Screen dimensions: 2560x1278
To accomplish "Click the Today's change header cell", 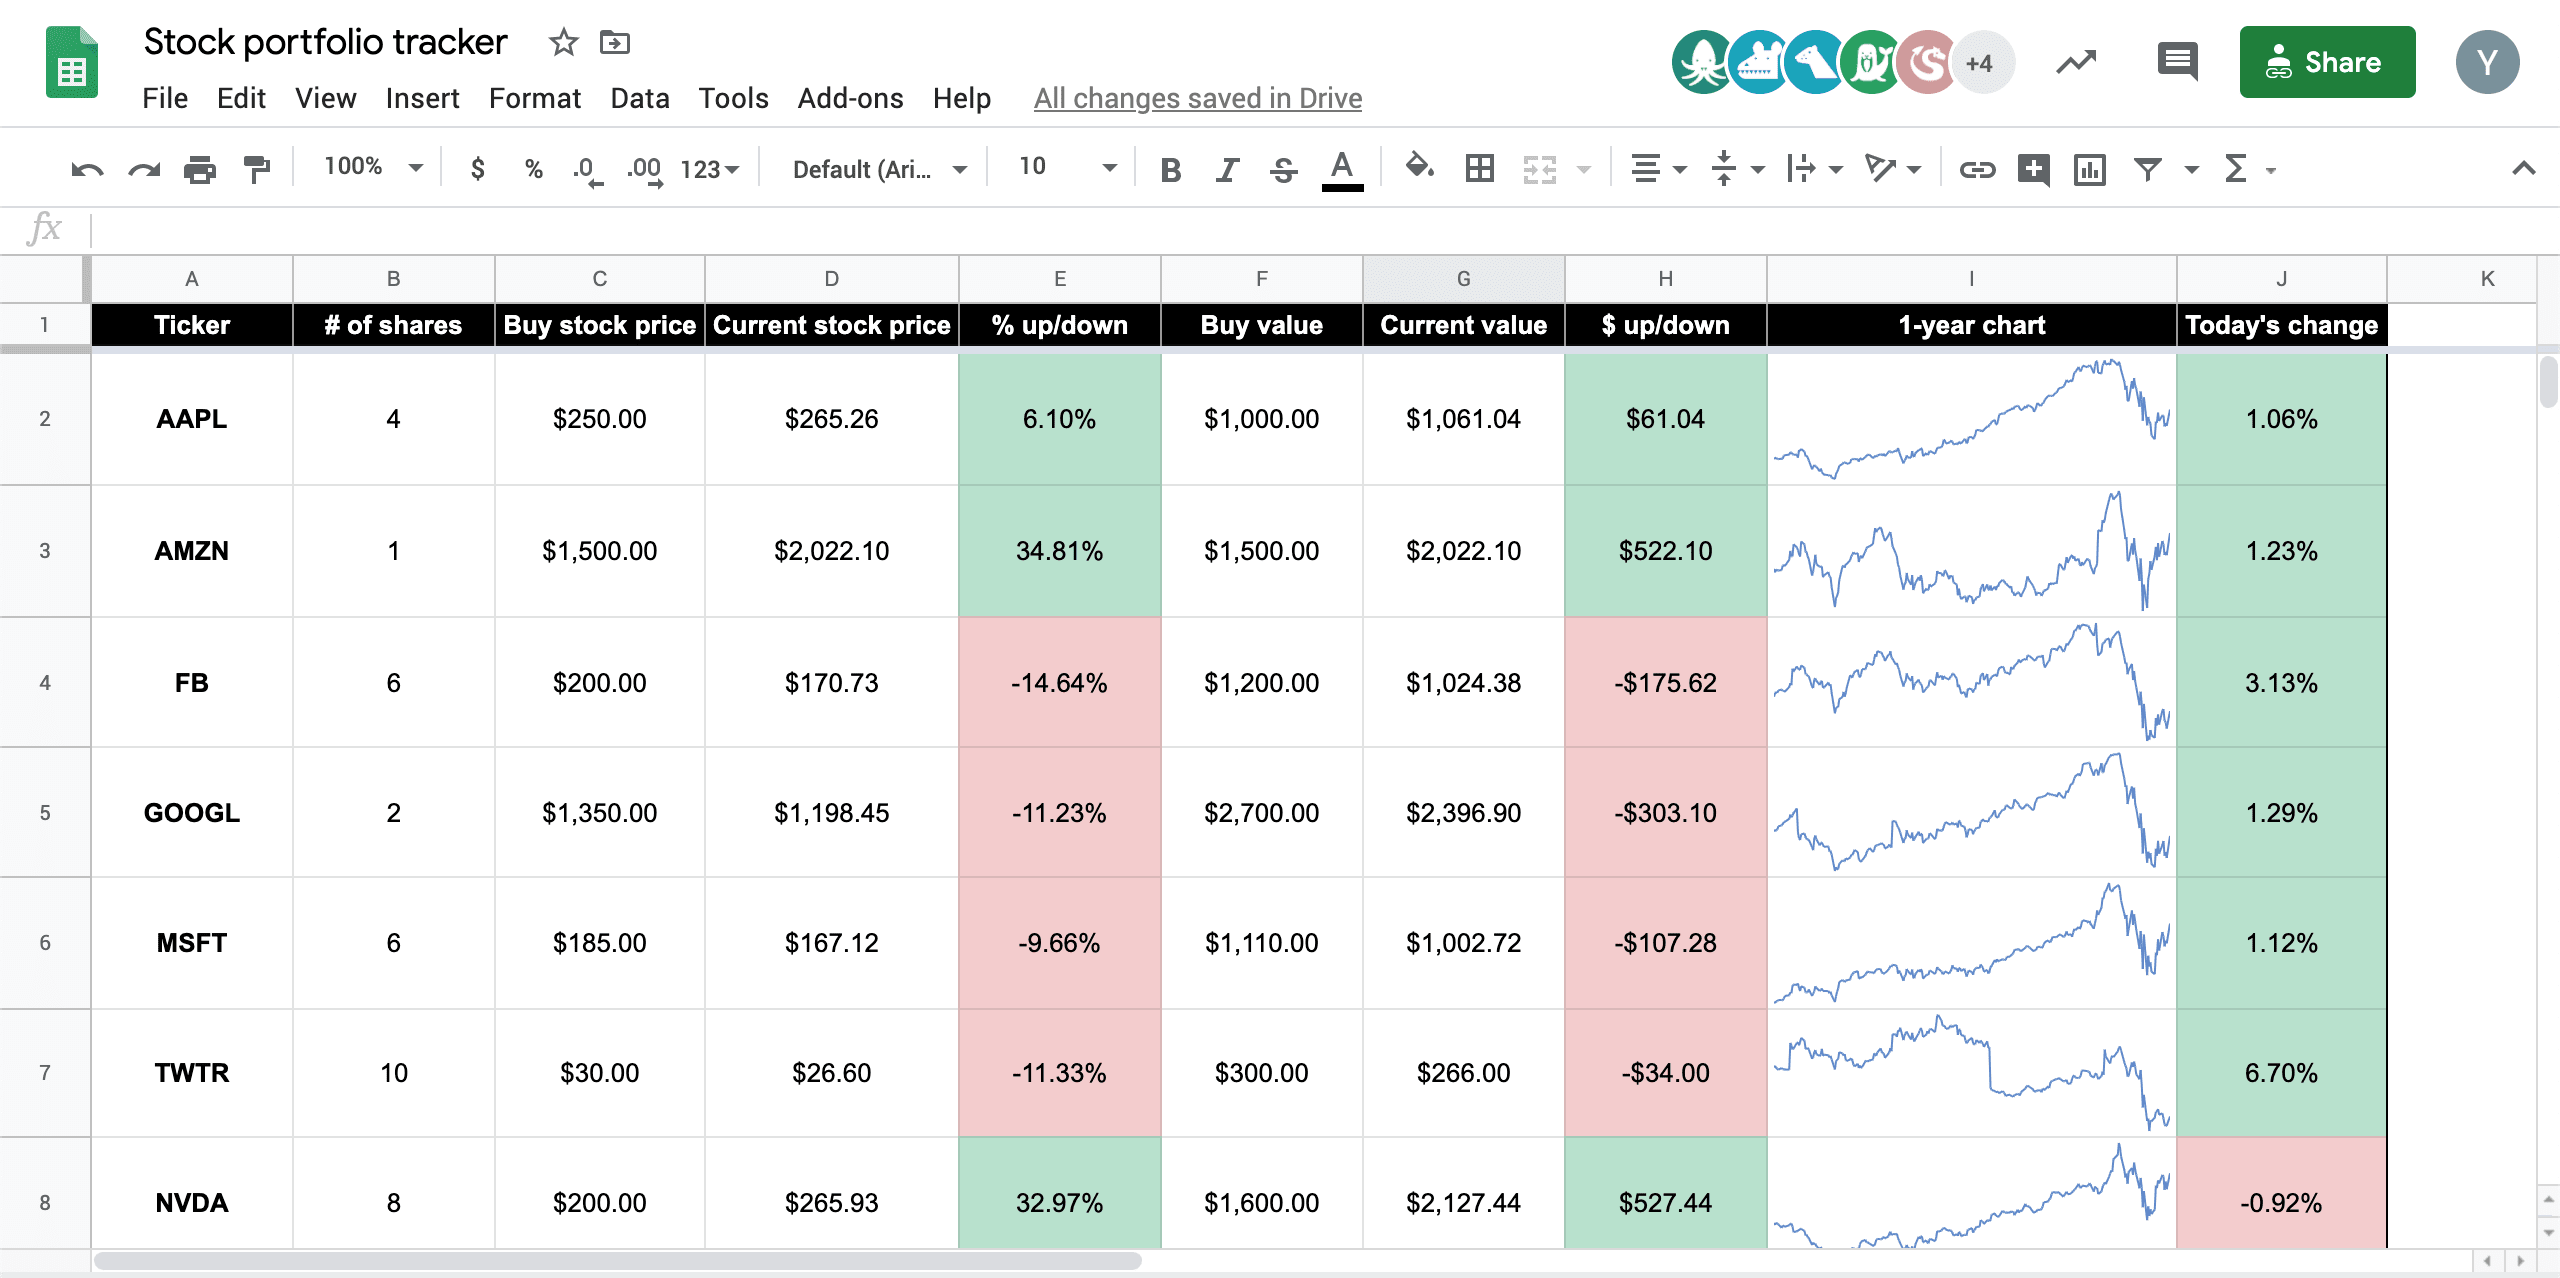I will click(x=2282, y=325).
